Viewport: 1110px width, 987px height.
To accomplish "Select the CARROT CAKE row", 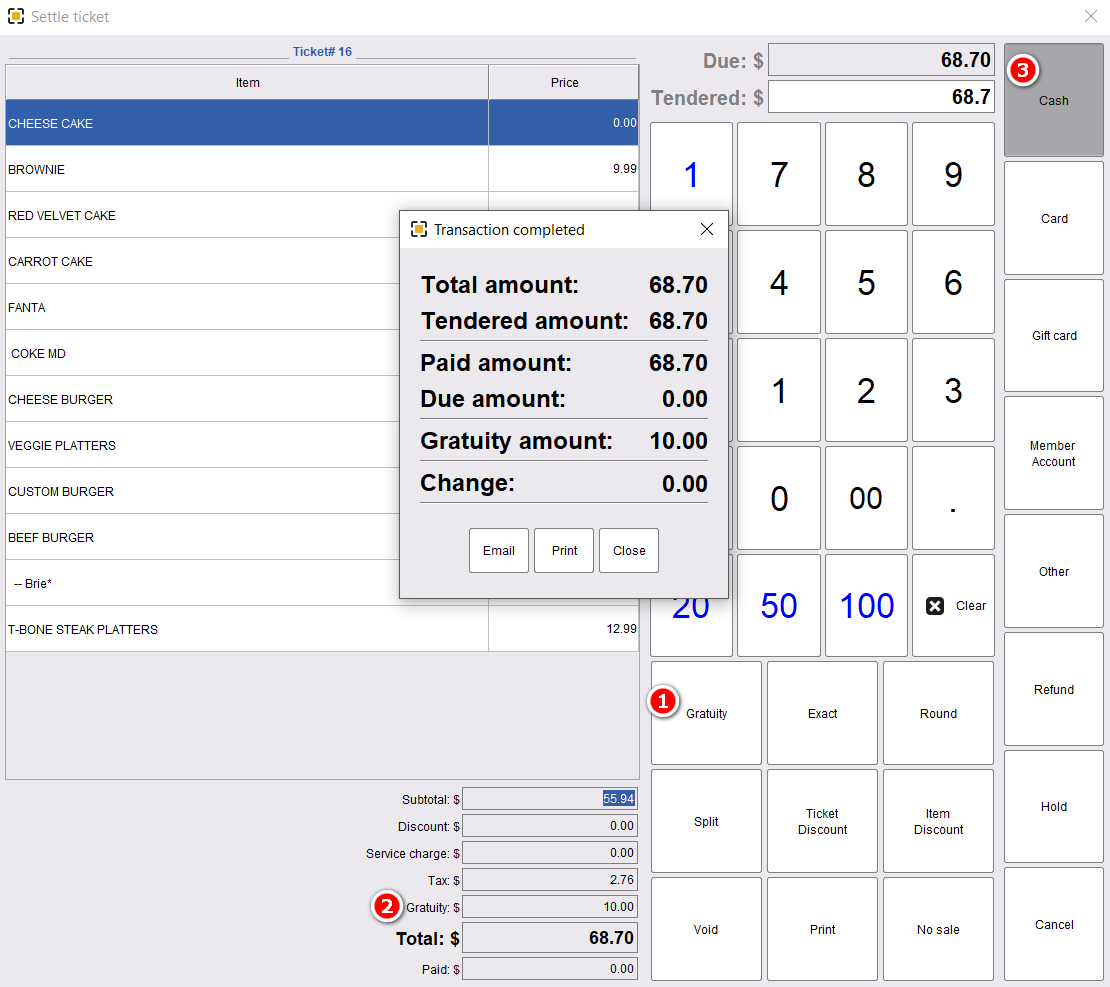I will (x=202, y=261).
